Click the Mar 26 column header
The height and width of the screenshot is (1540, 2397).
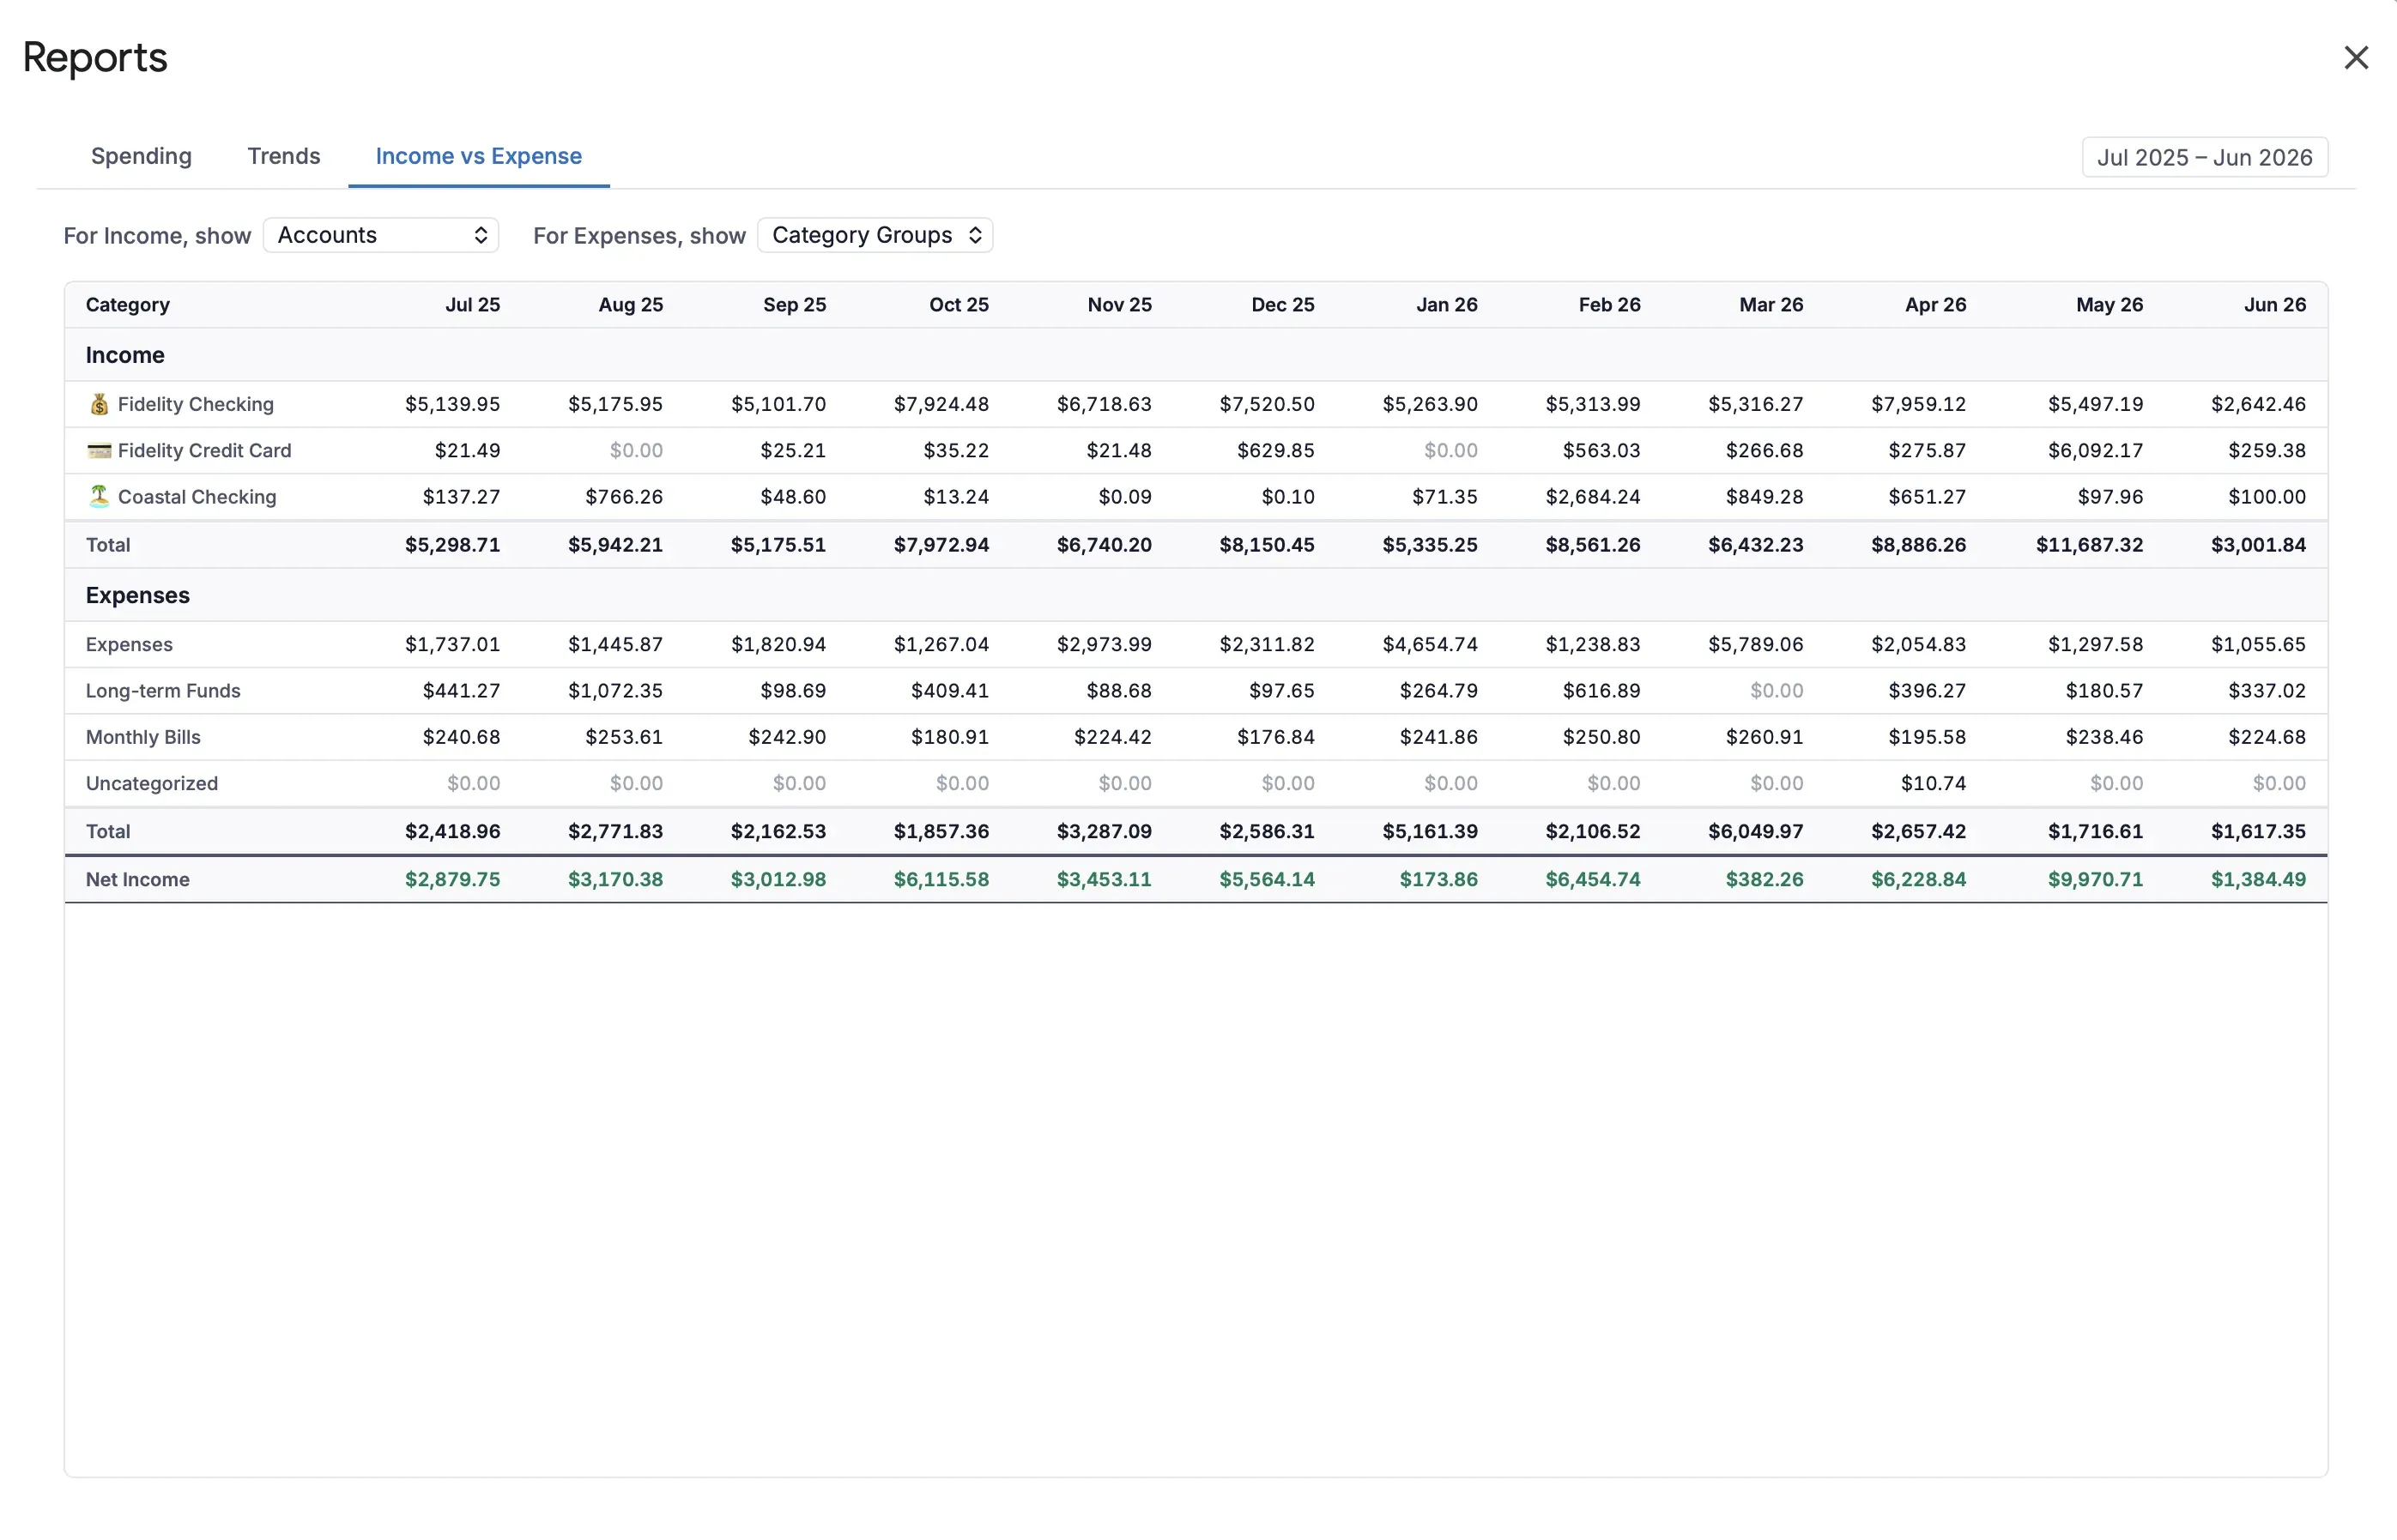tap(1771, 305)
